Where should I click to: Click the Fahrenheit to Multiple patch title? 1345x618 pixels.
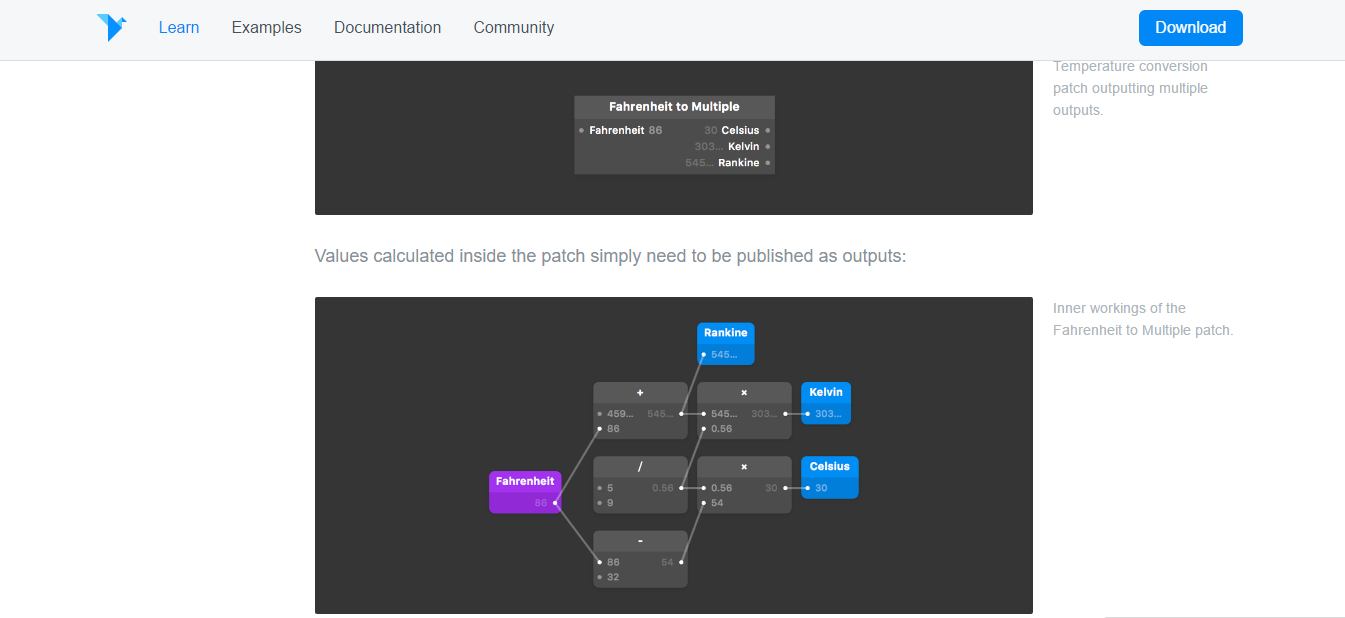674,107
